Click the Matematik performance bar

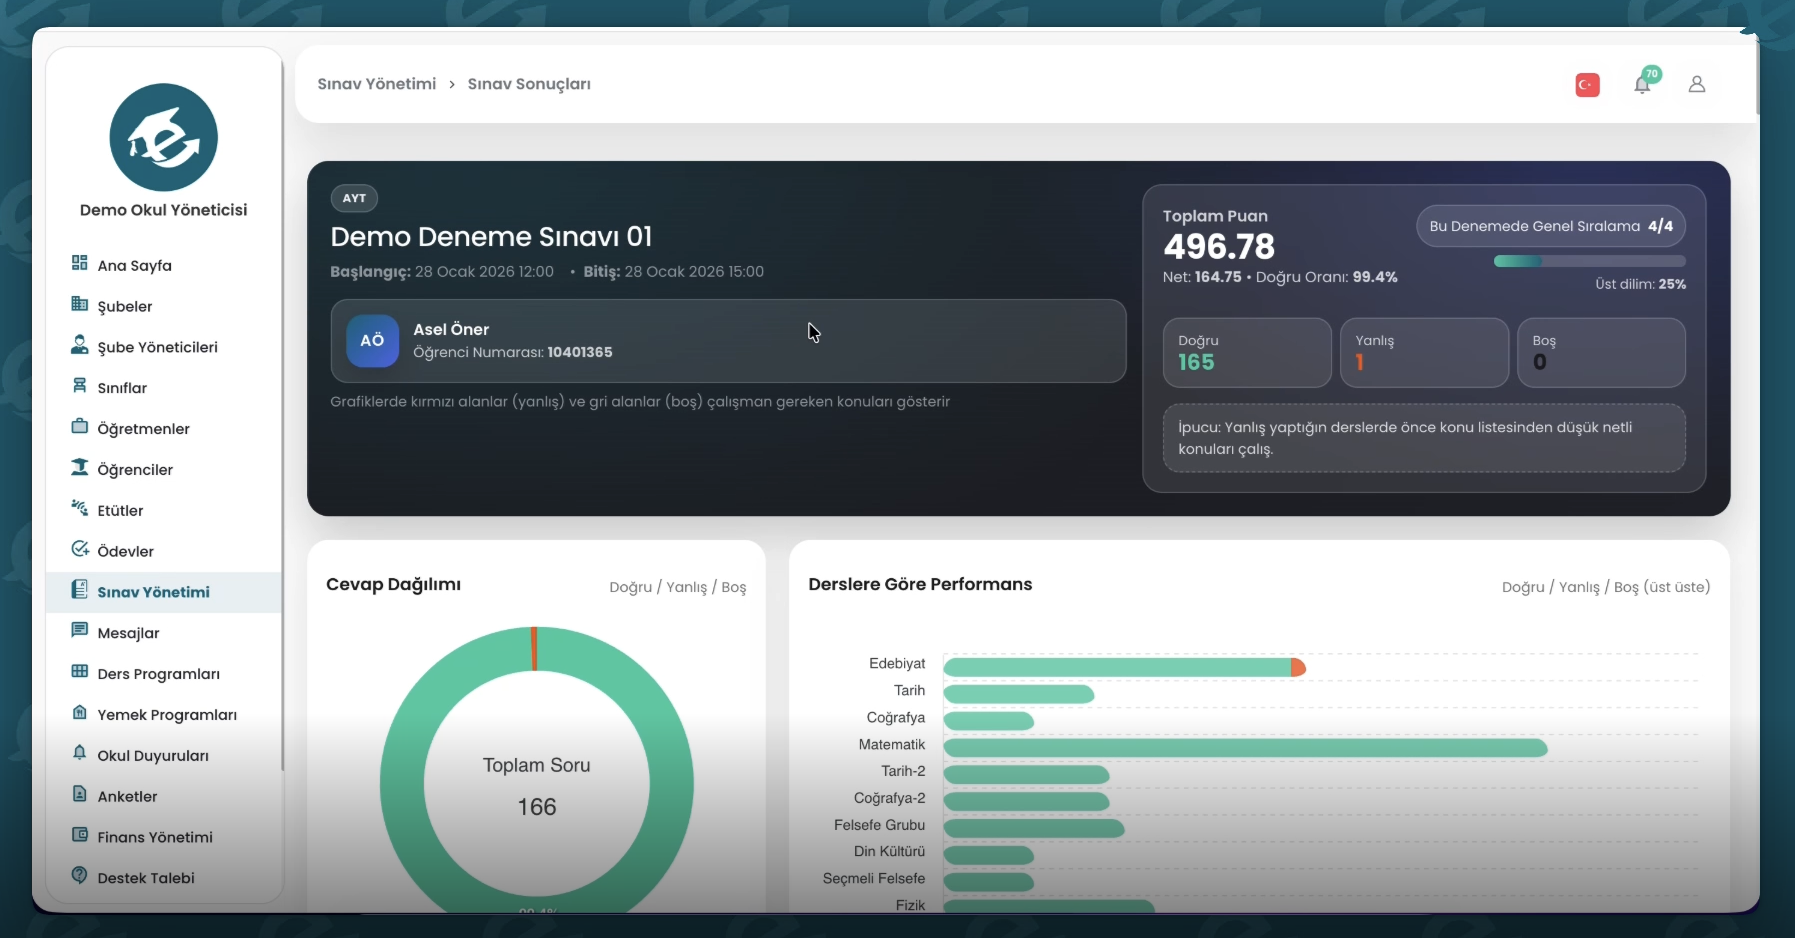point(1245,748)
